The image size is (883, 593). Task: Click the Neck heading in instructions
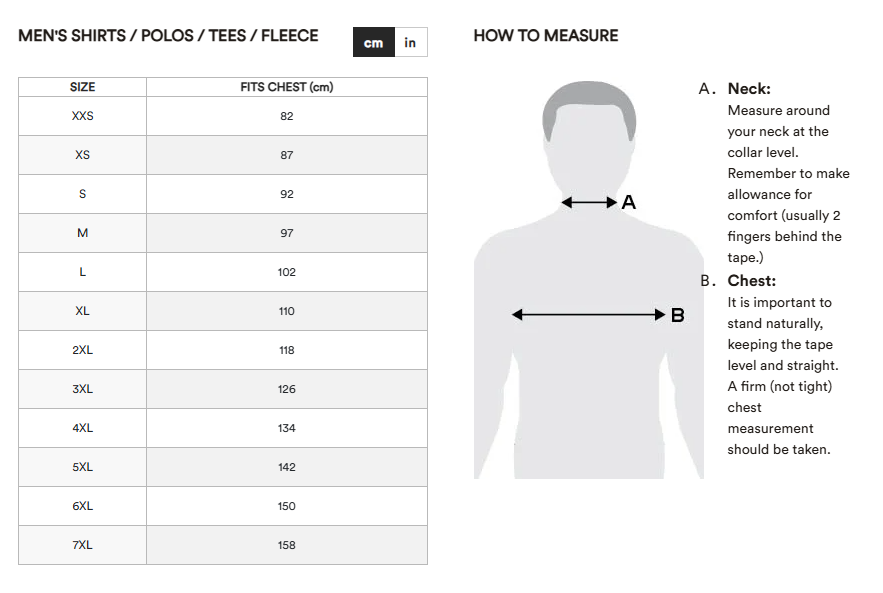[749, 89]
